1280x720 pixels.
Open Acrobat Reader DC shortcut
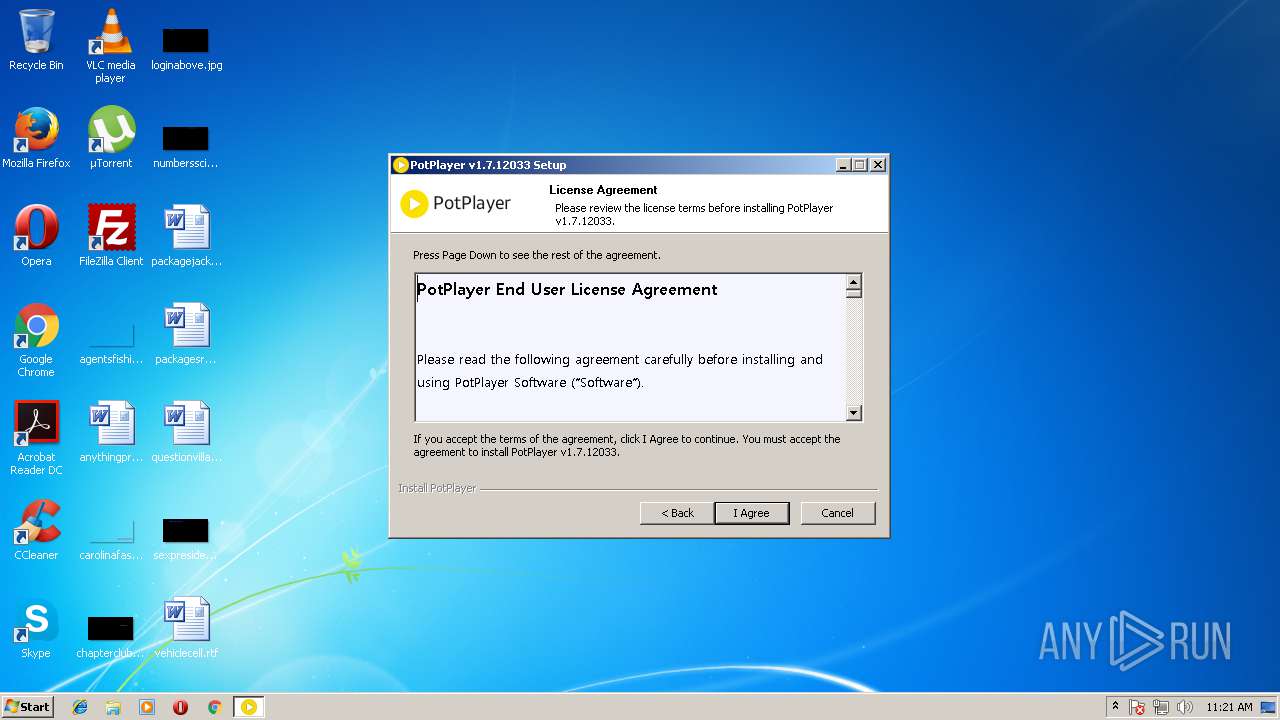(36, 438)
